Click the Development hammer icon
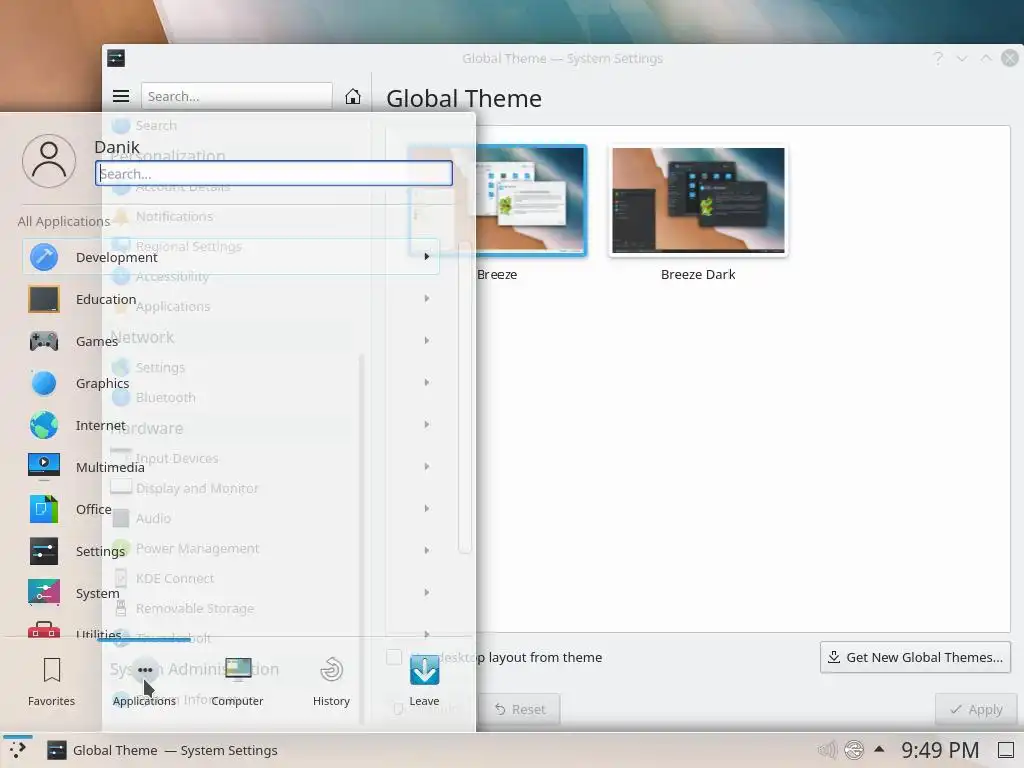1024x768 pixels. [x=44, y=257]
